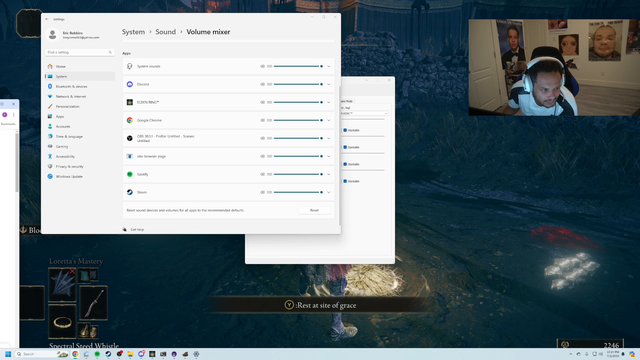Click the OBS volume slider track
The image size is (640, 360).
(x=298, y=138)
